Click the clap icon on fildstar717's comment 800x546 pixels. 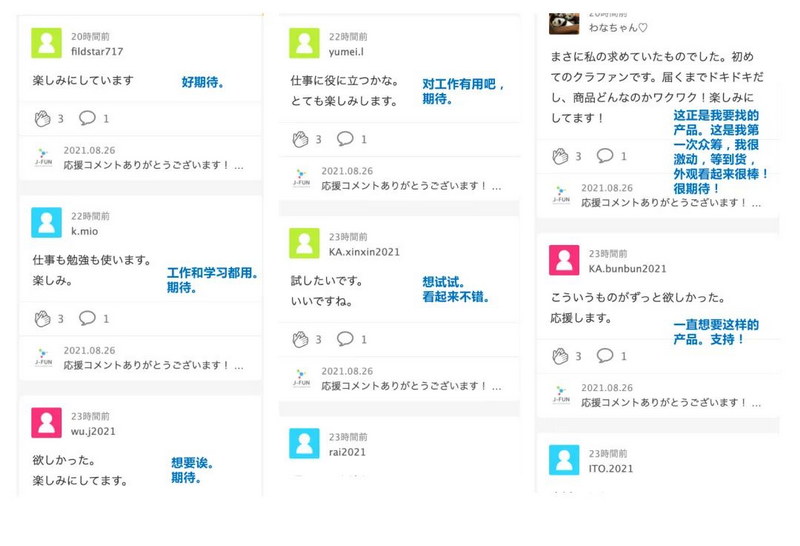pyautogui.click(x=42, y=118)
